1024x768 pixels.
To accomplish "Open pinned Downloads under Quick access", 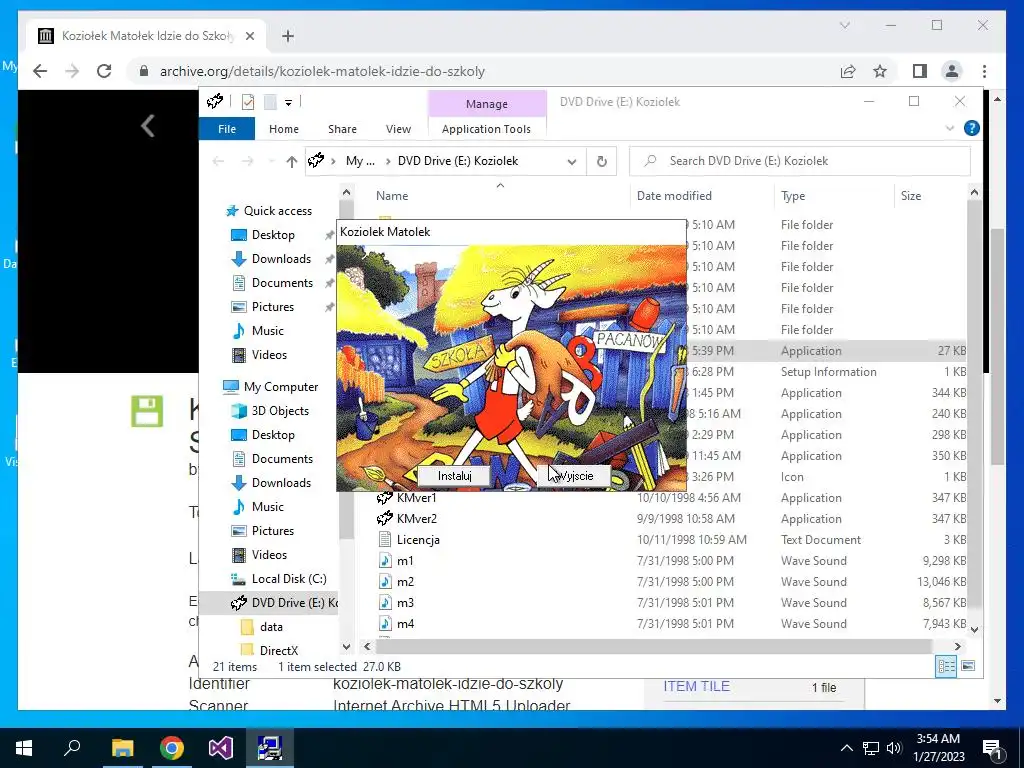I will coord(281,259).
